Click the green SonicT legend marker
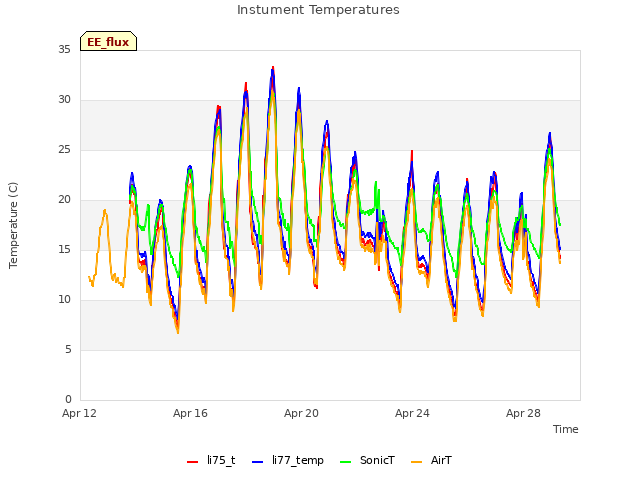640x480 pixels. 345,462
